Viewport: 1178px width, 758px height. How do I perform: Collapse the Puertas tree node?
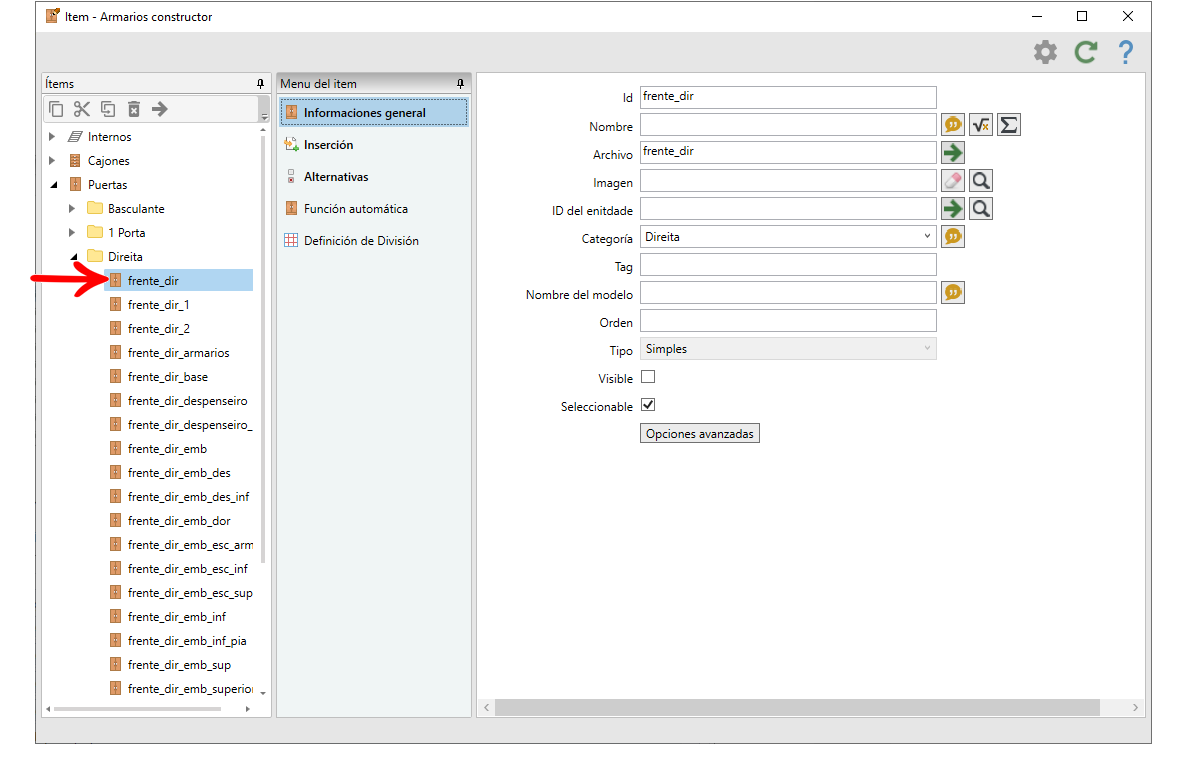(53, 185)
